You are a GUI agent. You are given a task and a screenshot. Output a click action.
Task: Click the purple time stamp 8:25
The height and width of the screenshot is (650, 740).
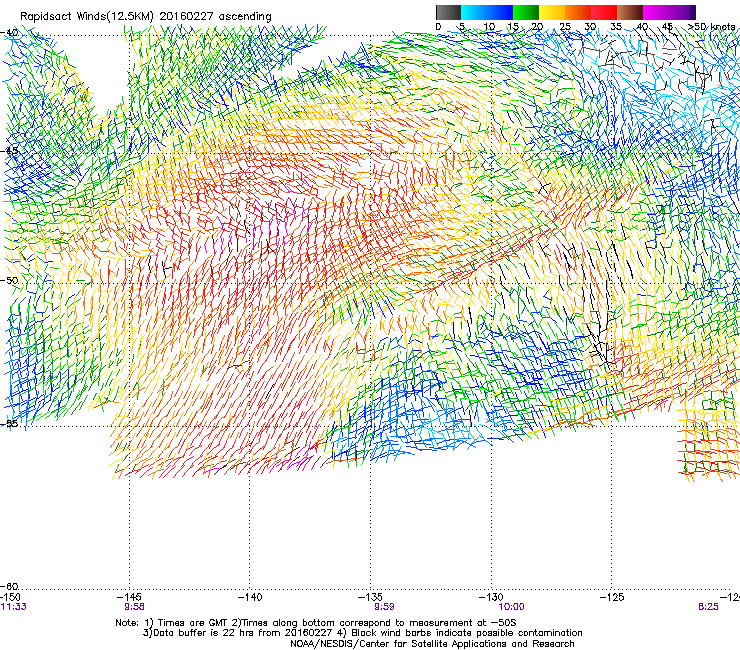tap(708, 607)
